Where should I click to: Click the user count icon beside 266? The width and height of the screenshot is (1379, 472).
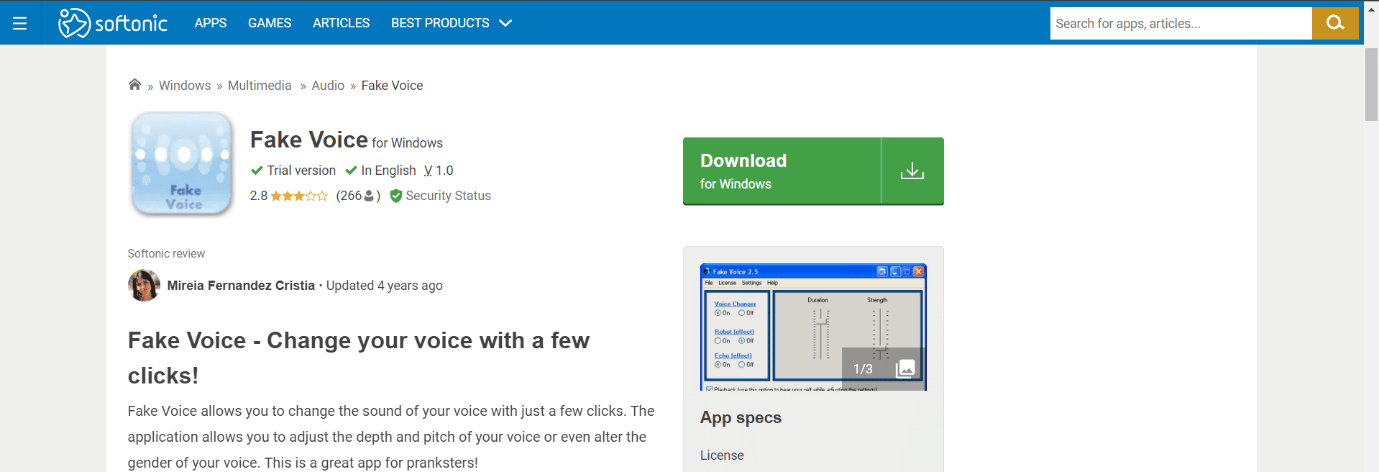click(369, 196)
